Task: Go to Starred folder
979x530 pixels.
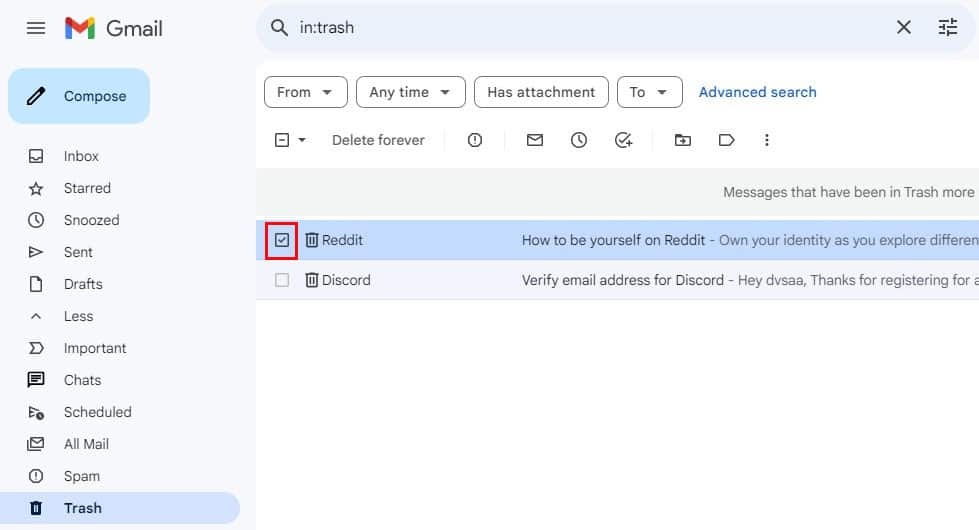Action: 87,188
